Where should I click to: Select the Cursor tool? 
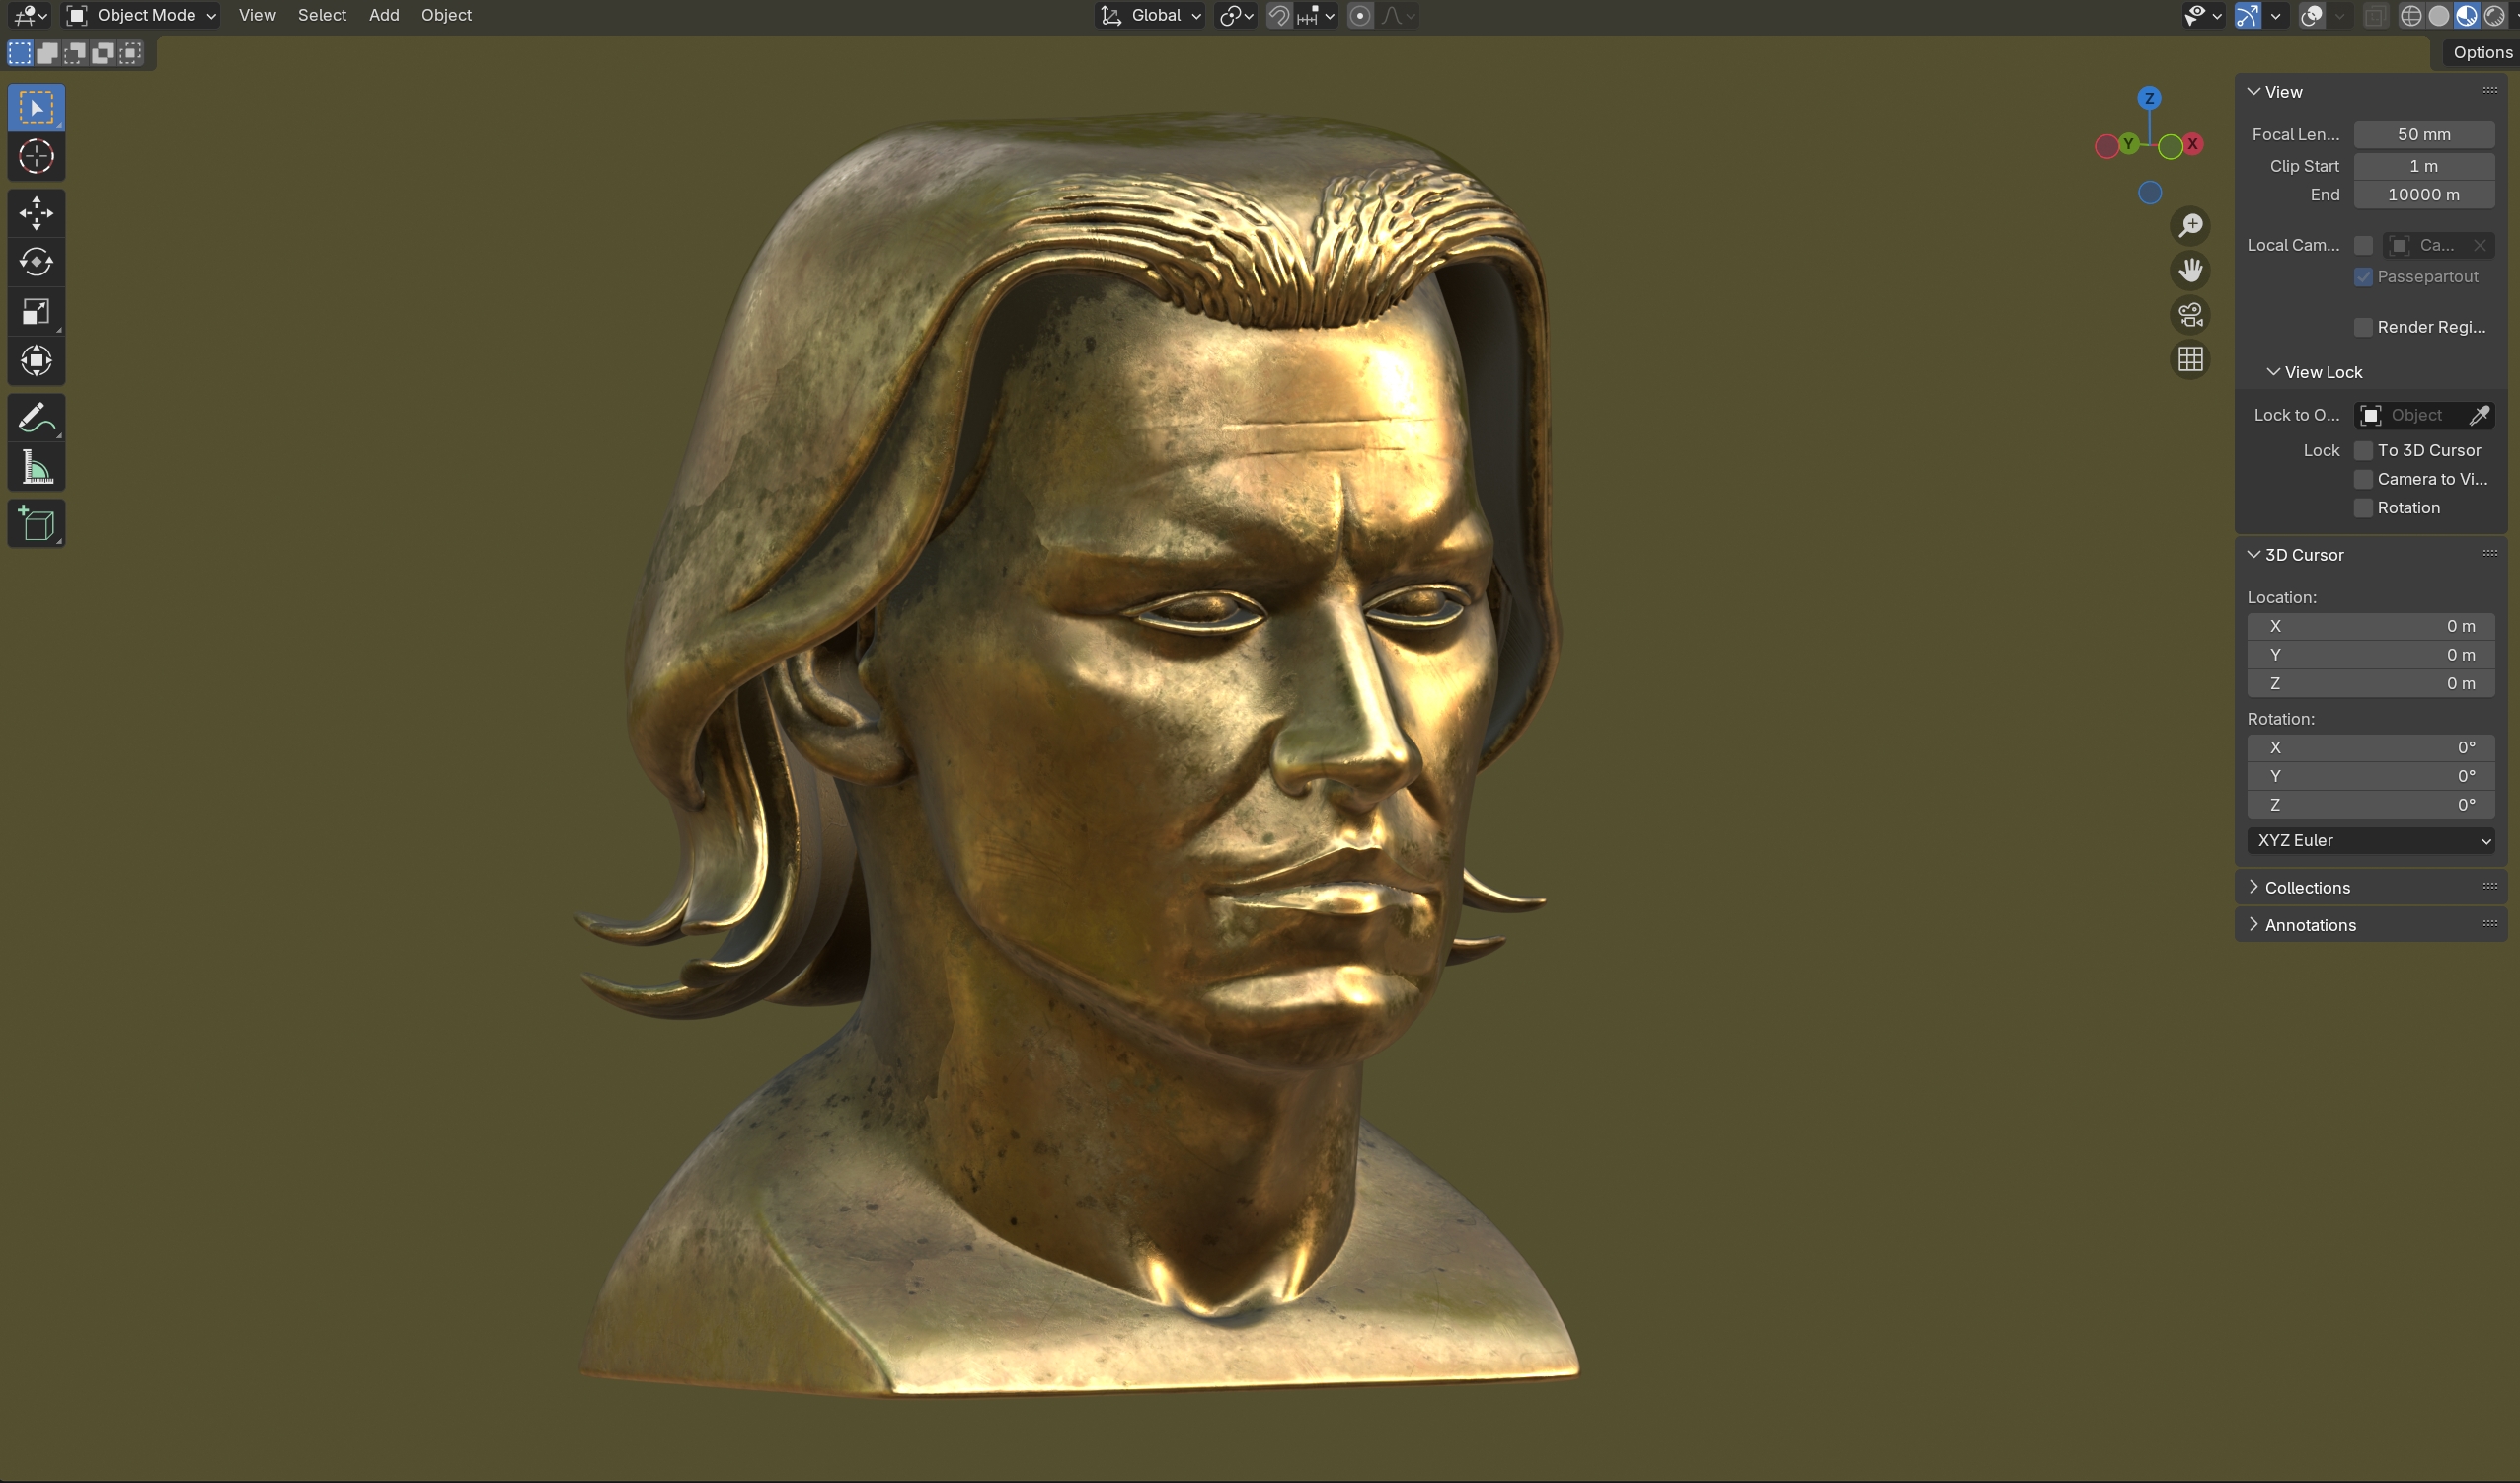click(x=36, y=157)
